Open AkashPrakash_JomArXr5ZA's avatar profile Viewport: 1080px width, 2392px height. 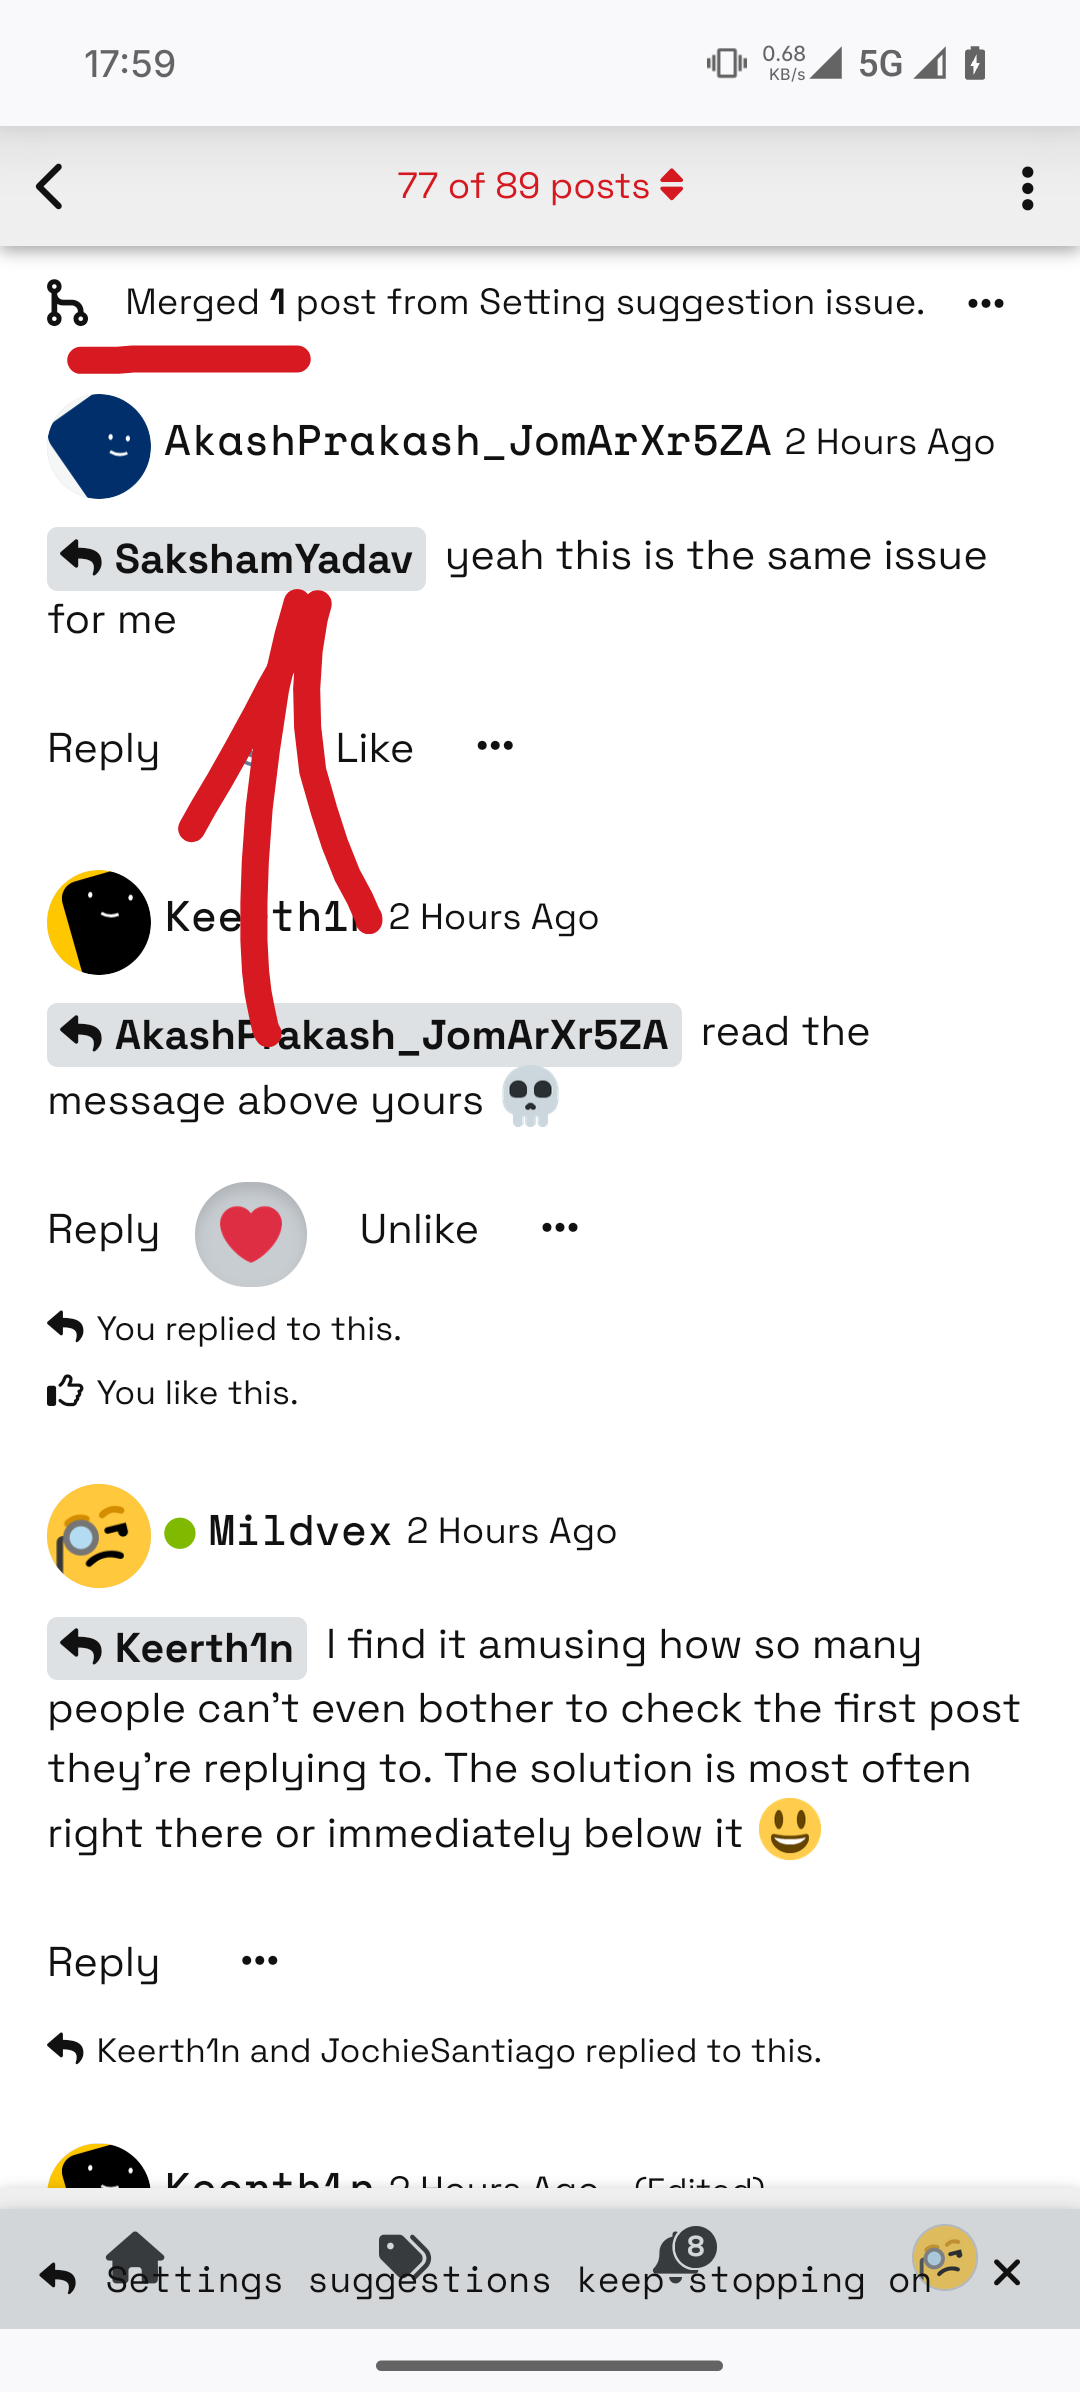(99, 446)
